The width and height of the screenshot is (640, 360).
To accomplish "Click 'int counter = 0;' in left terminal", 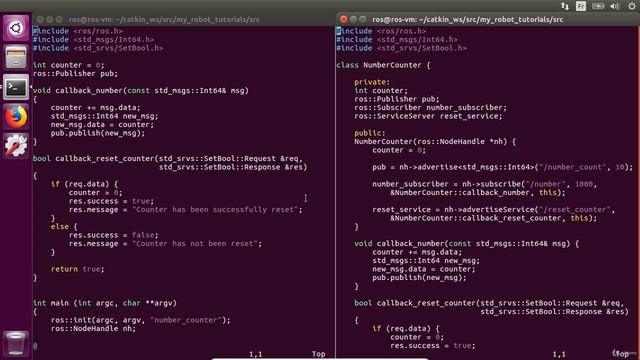I will click(x=69, y=65).
